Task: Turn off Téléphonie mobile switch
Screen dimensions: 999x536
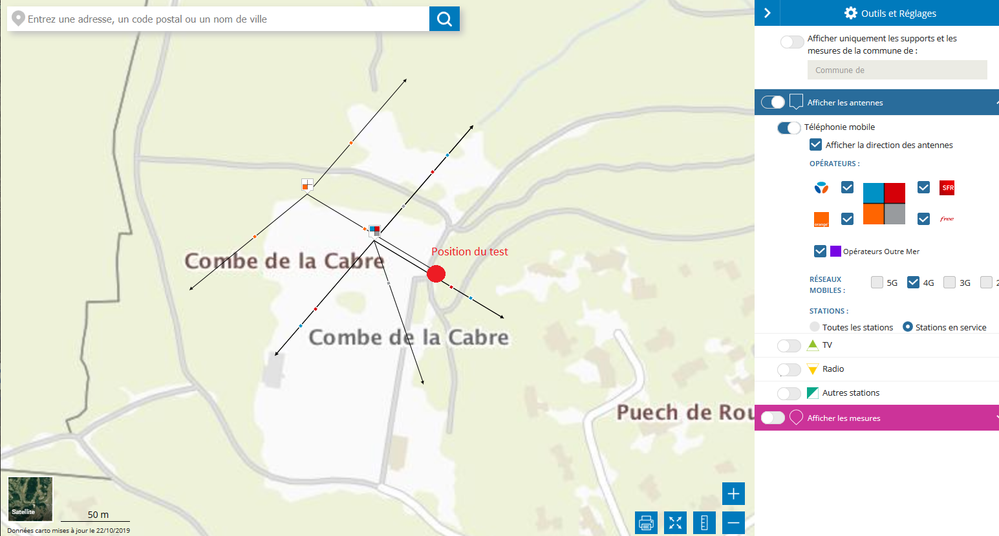Action: tap(789, 127)
